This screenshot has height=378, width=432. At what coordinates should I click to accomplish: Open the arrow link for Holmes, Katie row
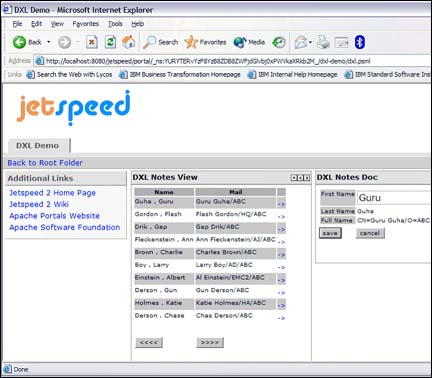[x=281, y=305]
